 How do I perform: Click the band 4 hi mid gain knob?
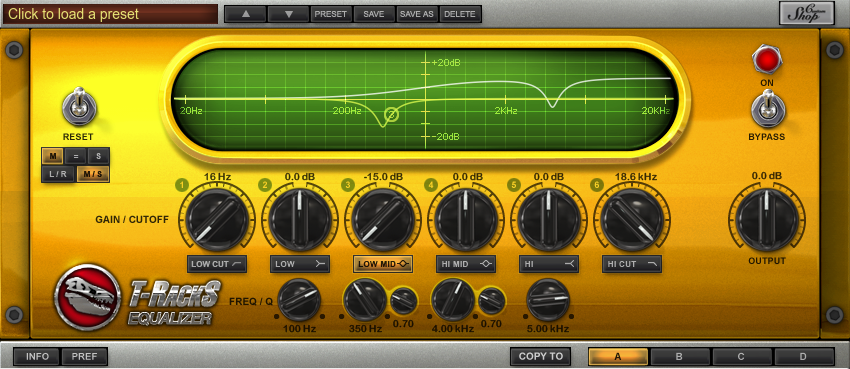466,219
